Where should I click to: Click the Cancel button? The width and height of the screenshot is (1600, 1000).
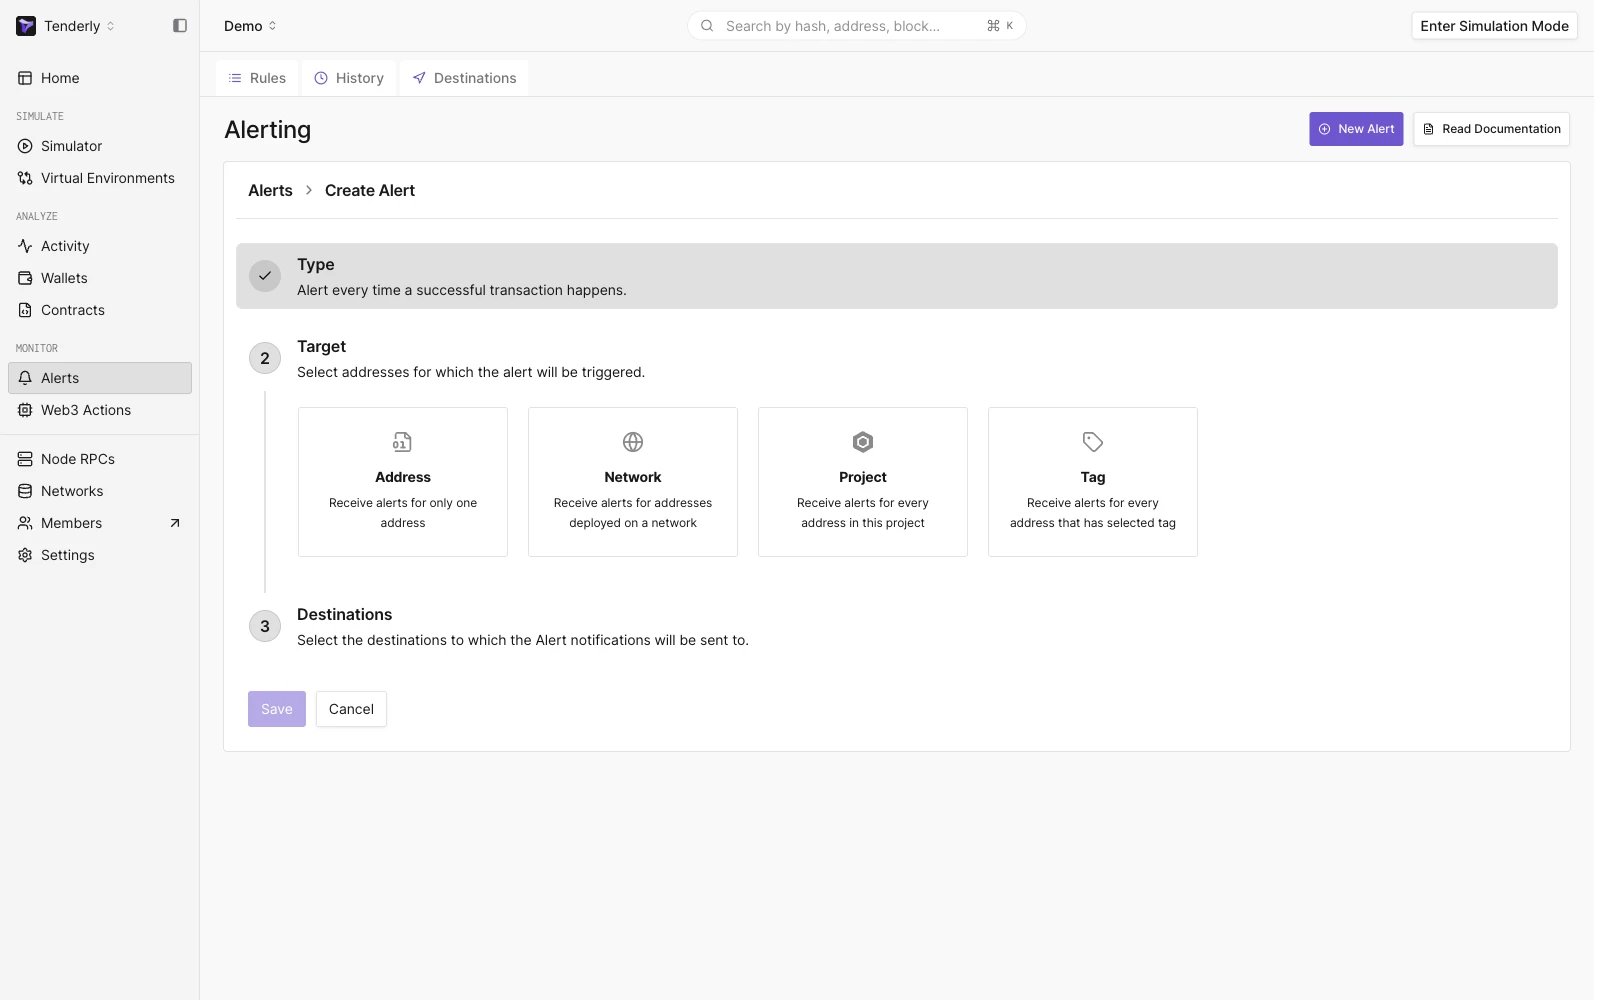351,709
